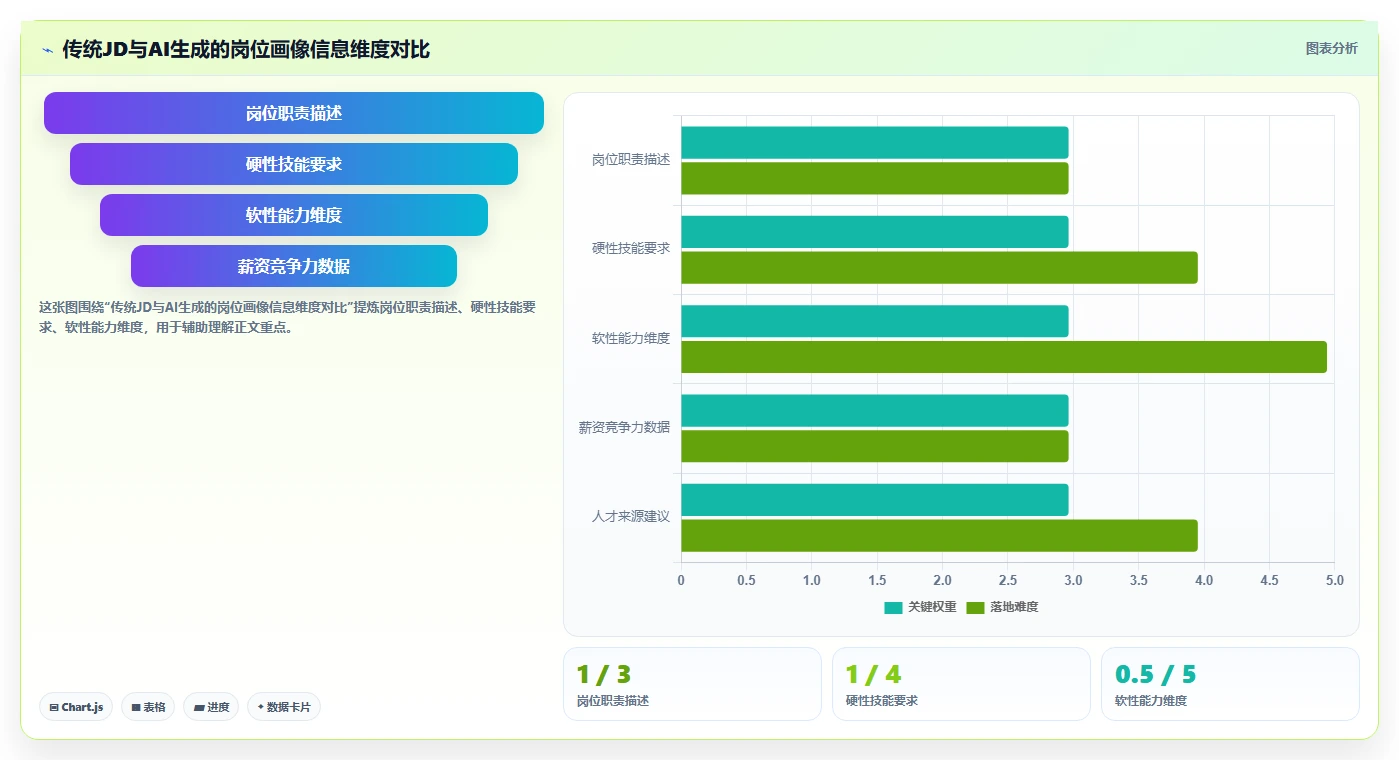Viewport: 1399px width, 760px height.
Task: Click the 1.5 x-axis tick label
Action: coord(877,581)
